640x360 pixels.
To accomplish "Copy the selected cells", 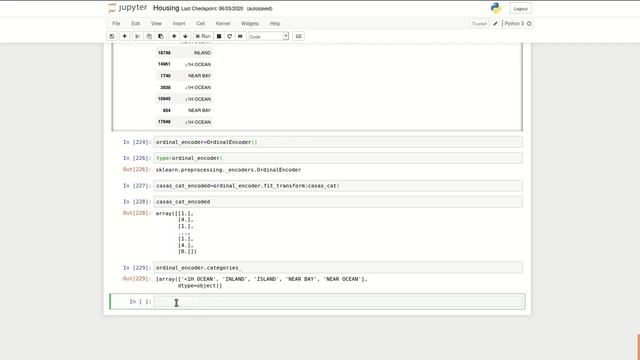I will (x=149, y=36).
